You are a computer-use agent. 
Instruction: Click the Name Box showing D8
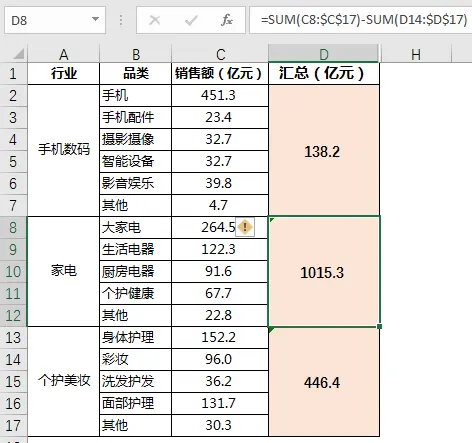[x=55, y=20]
